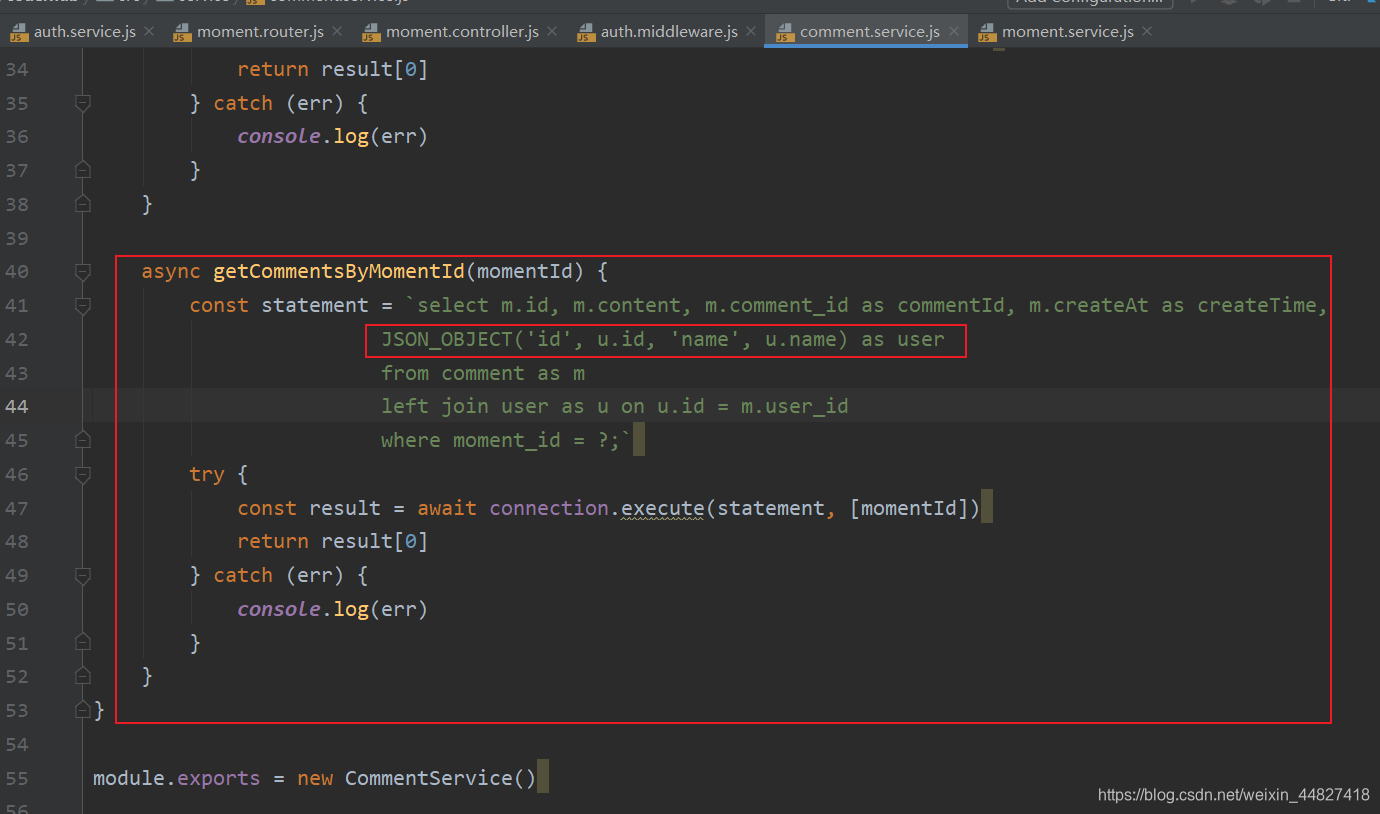Collapse the getCommentsByMomentId method at line 40
The height and width of the screenshot is (814, 1380).
coord(83,271)
